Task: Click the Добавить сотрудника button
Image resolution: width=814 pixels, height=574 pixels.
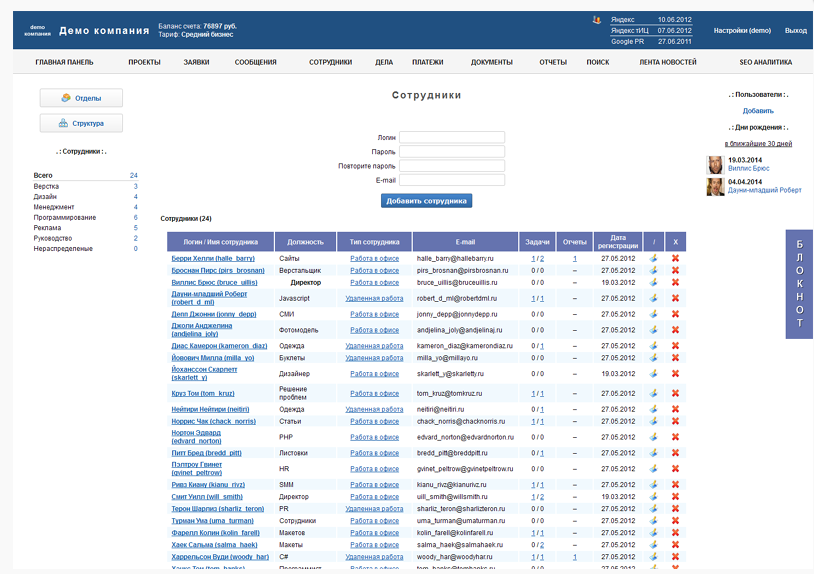Action: tap(426, 201)
